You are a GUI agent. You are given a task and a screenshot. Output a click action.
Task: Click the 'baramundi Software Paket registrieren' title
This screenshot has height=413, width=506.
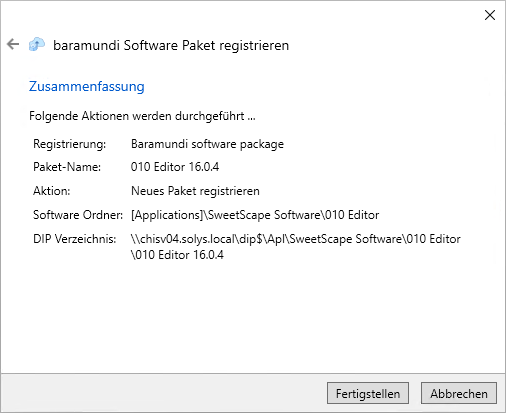pyautogui.click(x=171, y=45)
